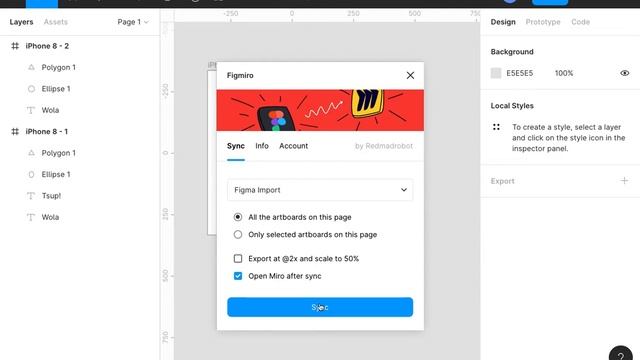This screenshot has height=360, width=640.
Task: Close the Figmiro plugin dialog
Action: coord(410,75)
